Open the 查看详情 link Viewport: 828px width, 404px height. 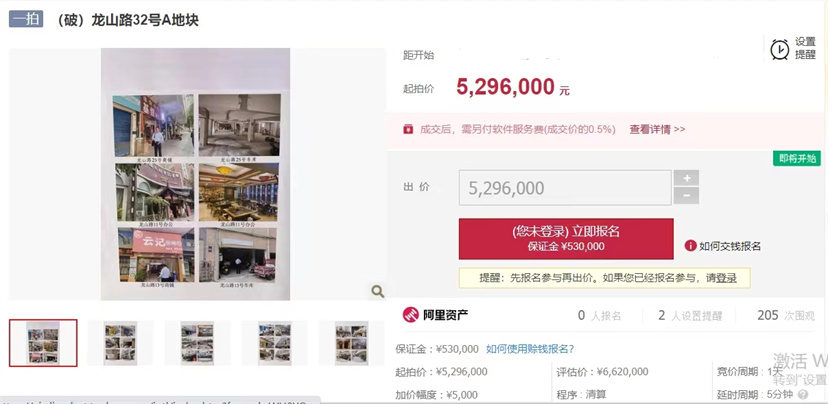pos(657,129)
